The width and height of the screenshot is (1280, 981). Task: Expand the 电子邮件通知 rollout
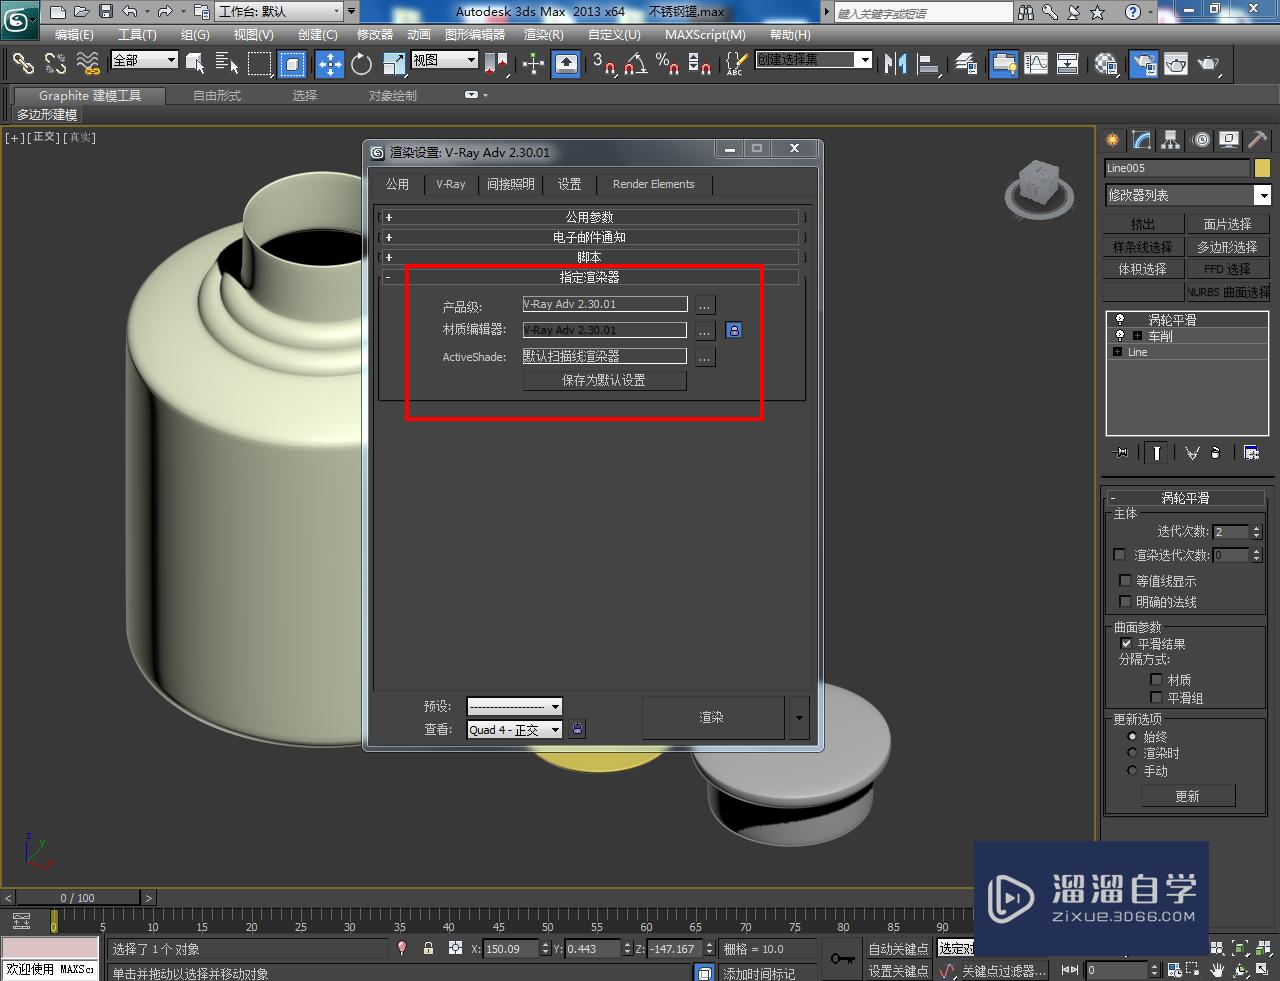coord(590,237)
